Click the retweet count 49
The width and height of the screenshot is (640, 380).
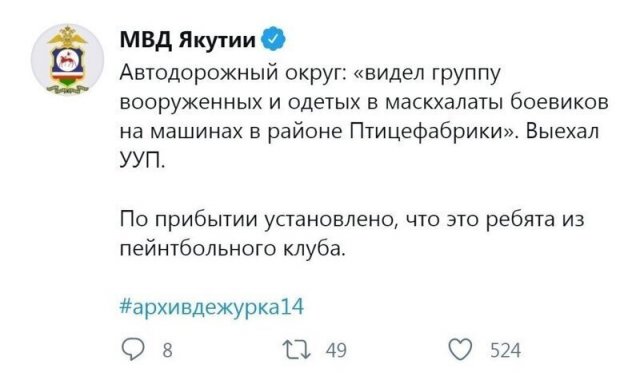(337, 350)
